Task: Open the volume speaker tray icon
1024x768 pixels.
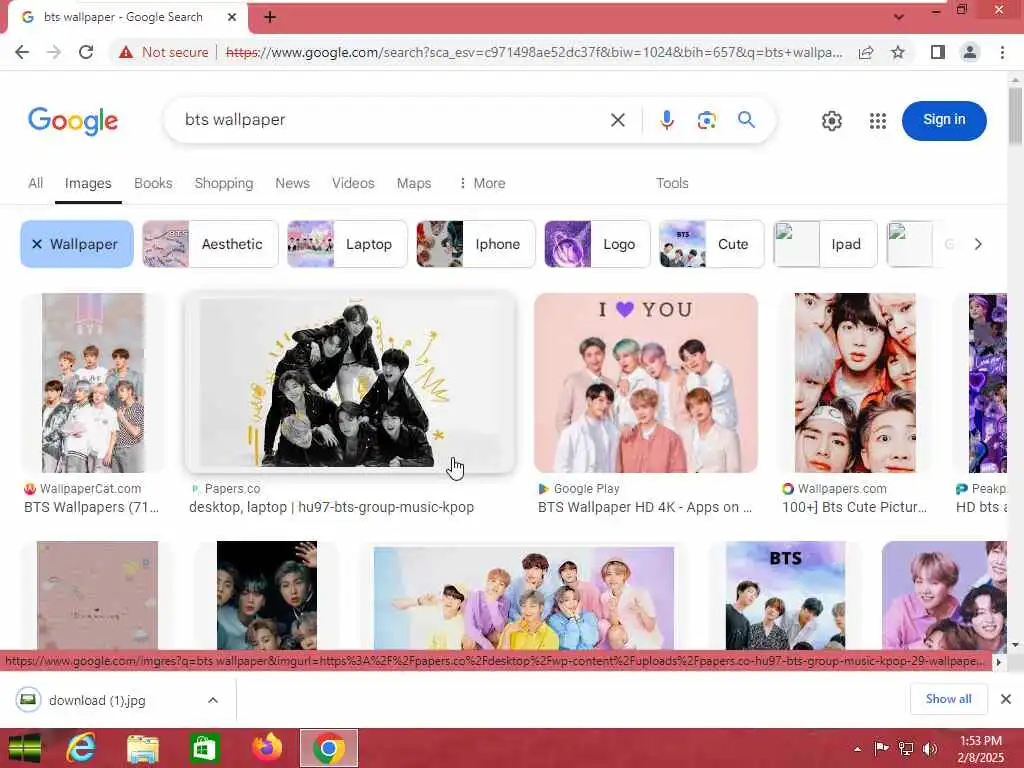Action: click(x=930, y=749)
